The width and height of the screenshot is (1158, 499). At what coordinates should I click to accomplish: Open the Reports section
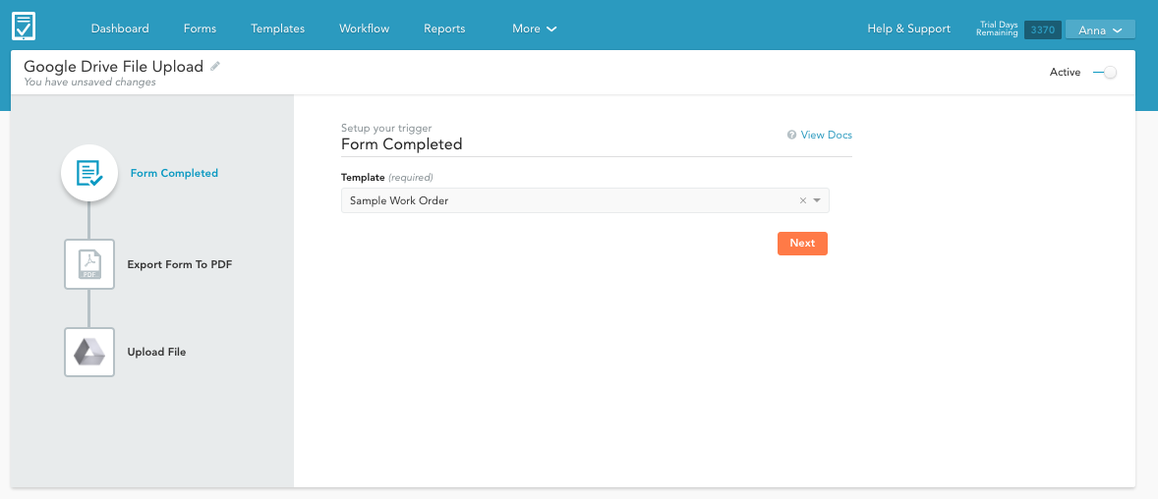click(445, 29)
